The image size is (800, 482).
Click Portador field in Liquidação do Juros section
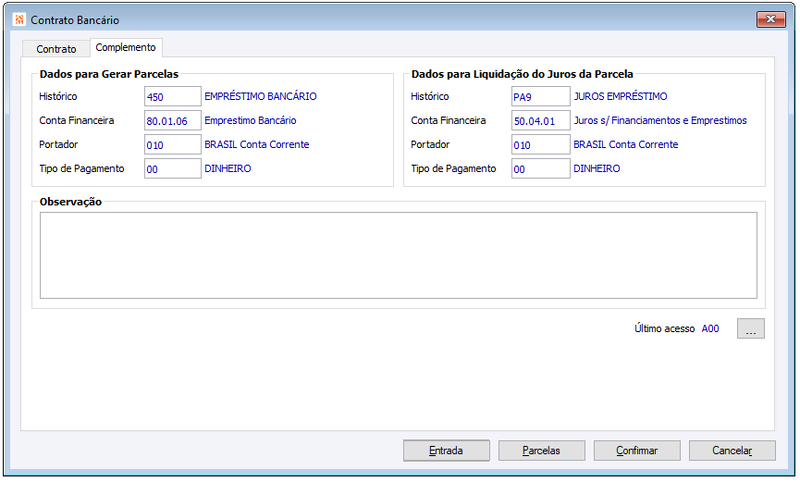(x=540, y=145)
